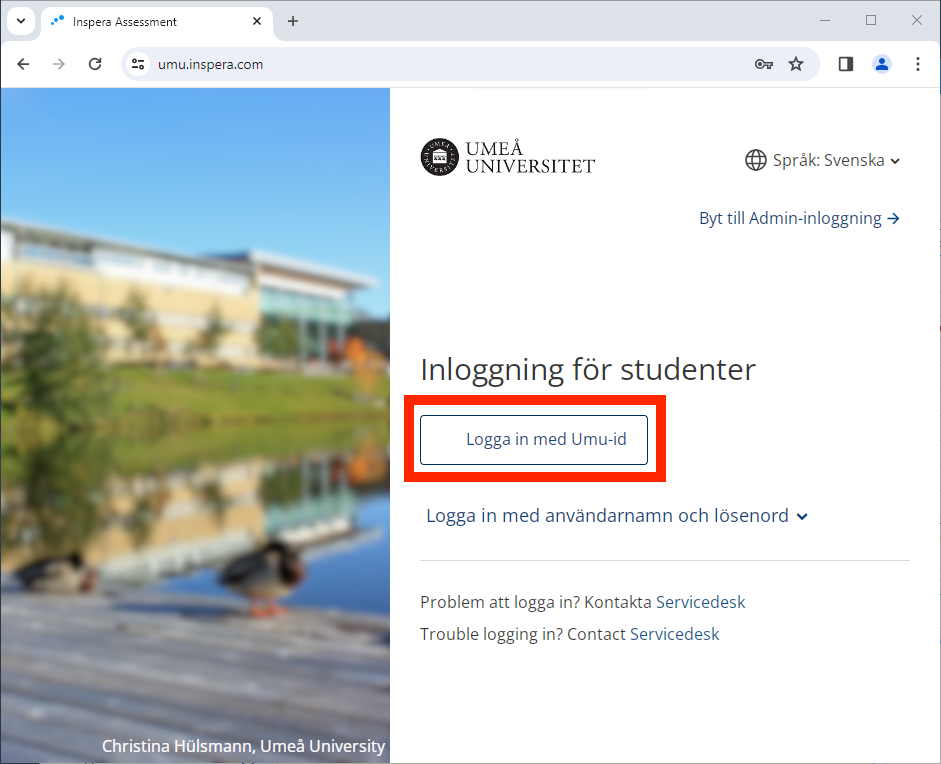Screen dimensions: 941x764
Task: Toggle the browser side panel icon
Action: point(846,64)
